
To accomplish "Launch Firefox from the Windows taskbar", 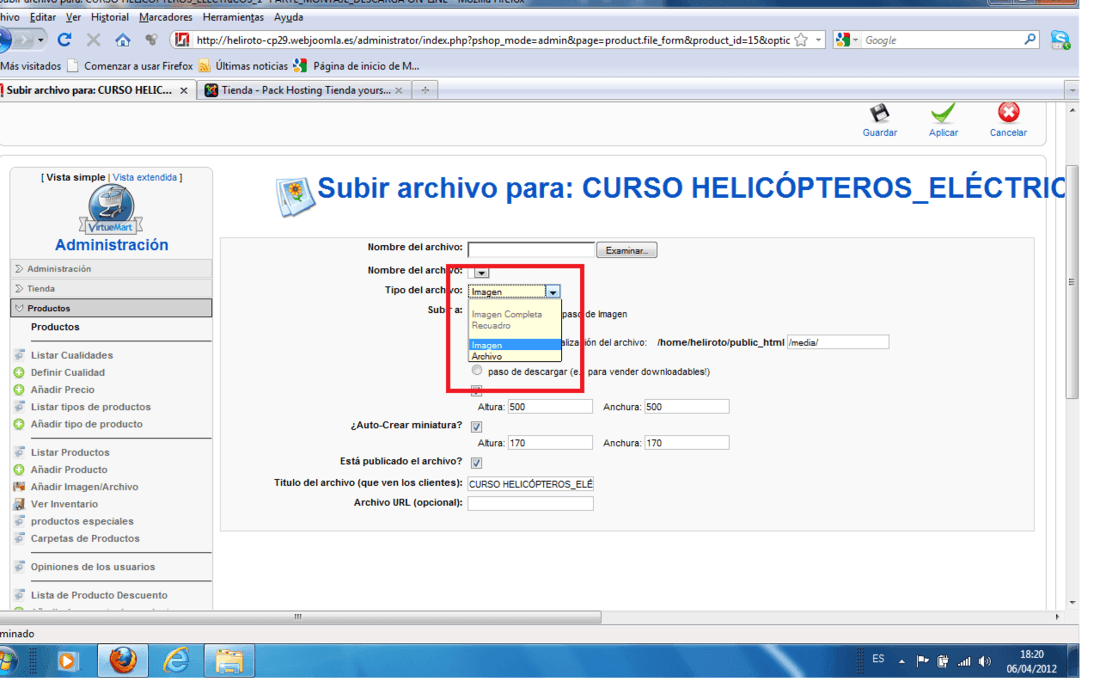I will pos(123,661).
